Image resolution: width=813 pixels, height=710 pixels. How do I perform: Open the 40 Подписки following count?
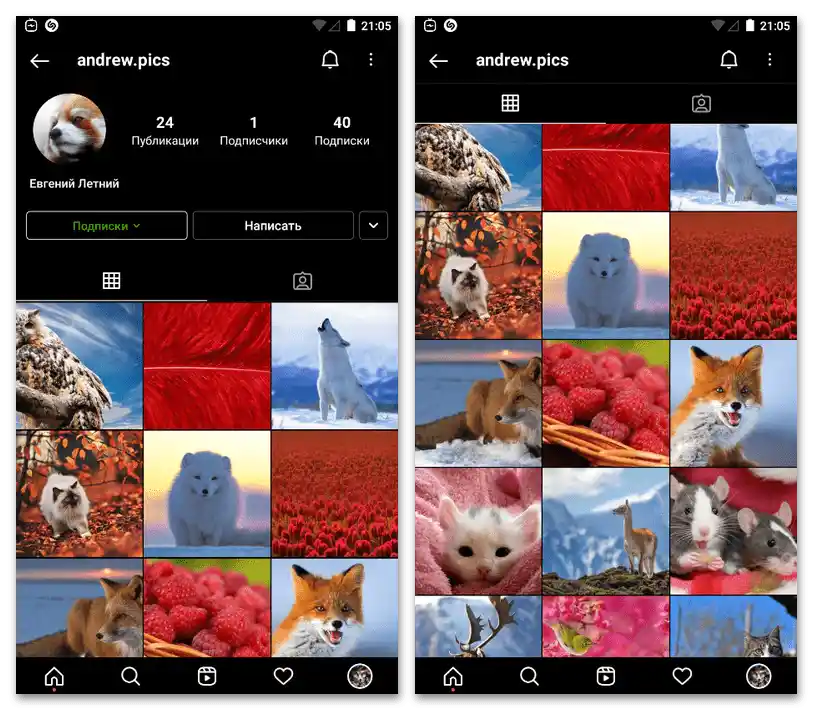tap(342, 131)
